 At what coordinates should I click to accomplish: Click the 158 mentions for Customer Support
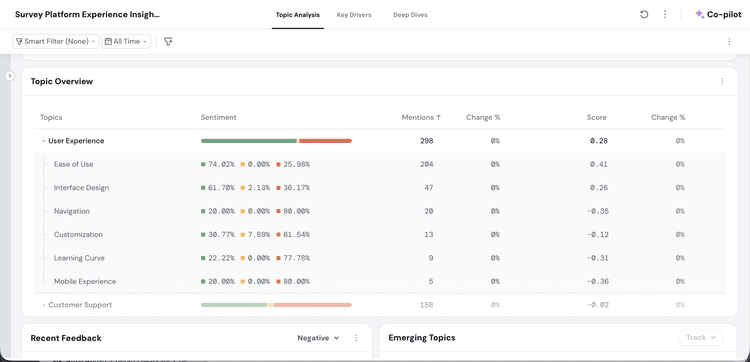(x=427, y=305)
